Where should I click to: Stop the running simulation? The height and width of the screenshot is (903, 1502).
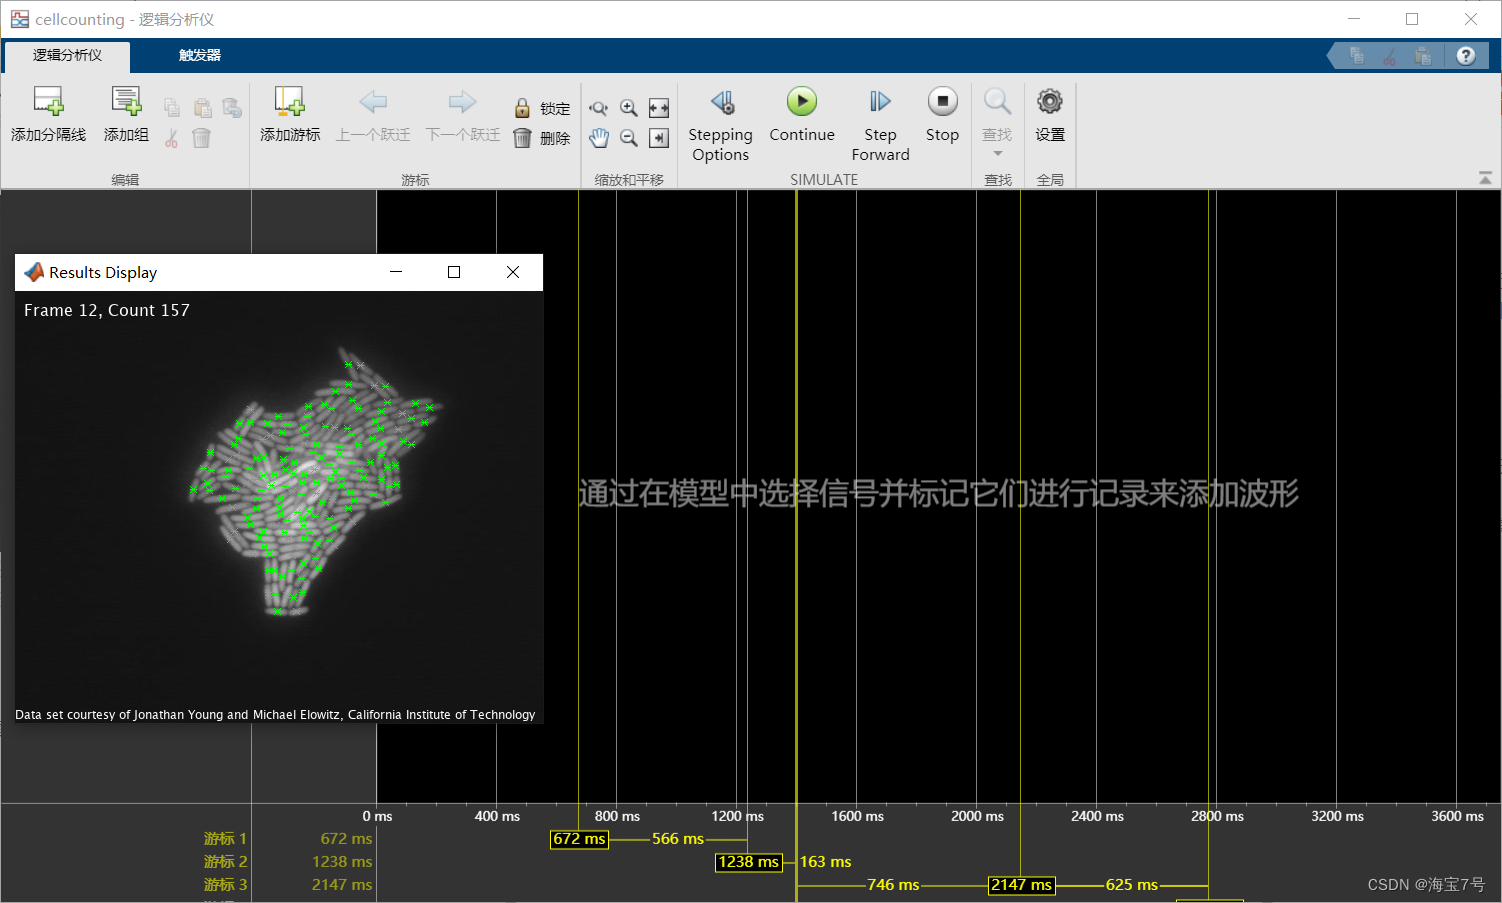click(942, 102)
